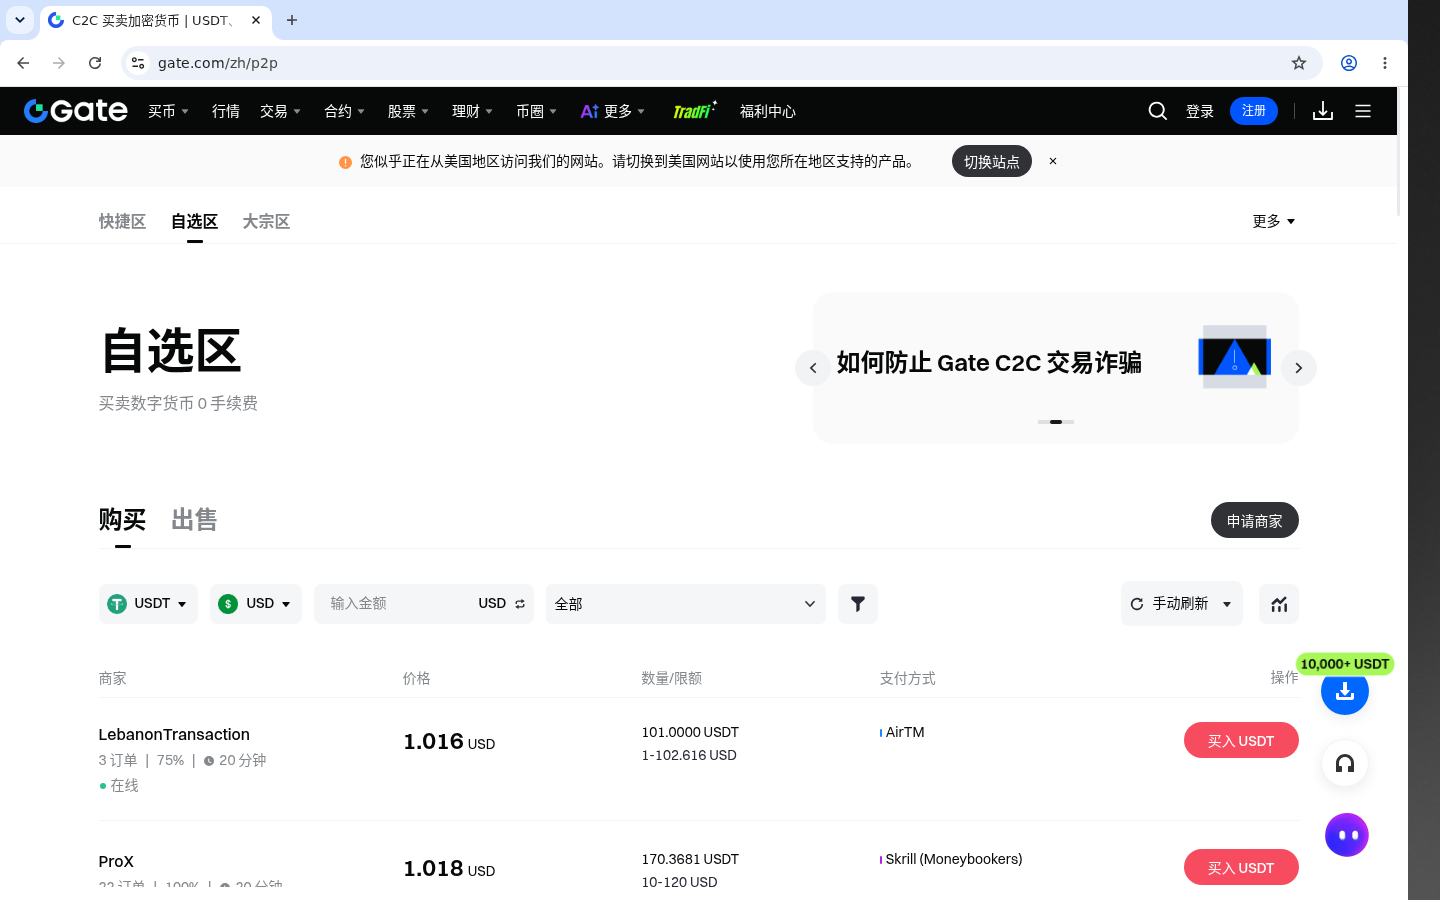Buy USDT from LebanonTransaction
The width and height of the screenshot is (1440, 900).
pyautogui.click(x=1241, y=740)
